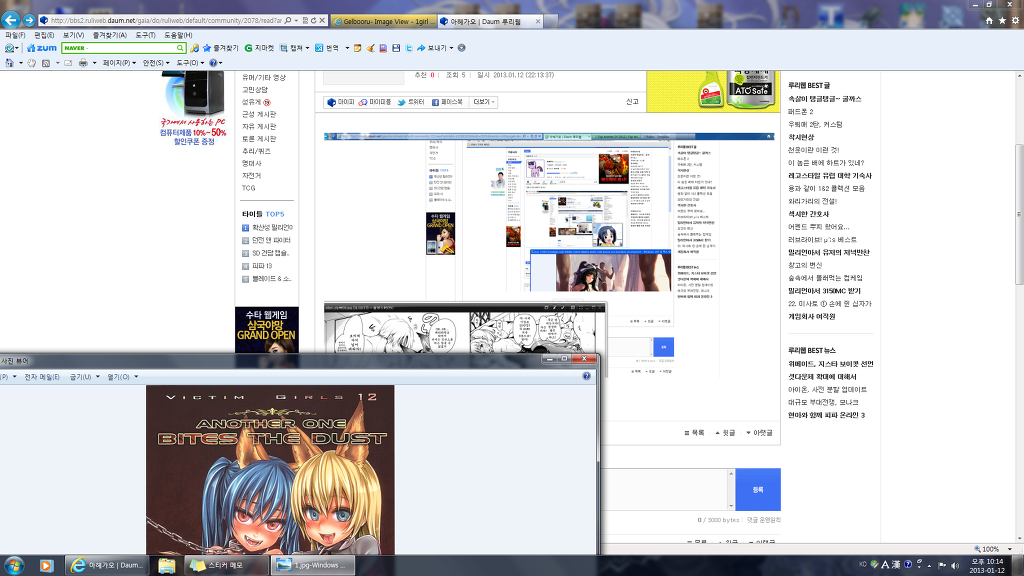Click the zum logo on the toolbar
Screen dimensions: 1024x576
[x=42, y=48]
